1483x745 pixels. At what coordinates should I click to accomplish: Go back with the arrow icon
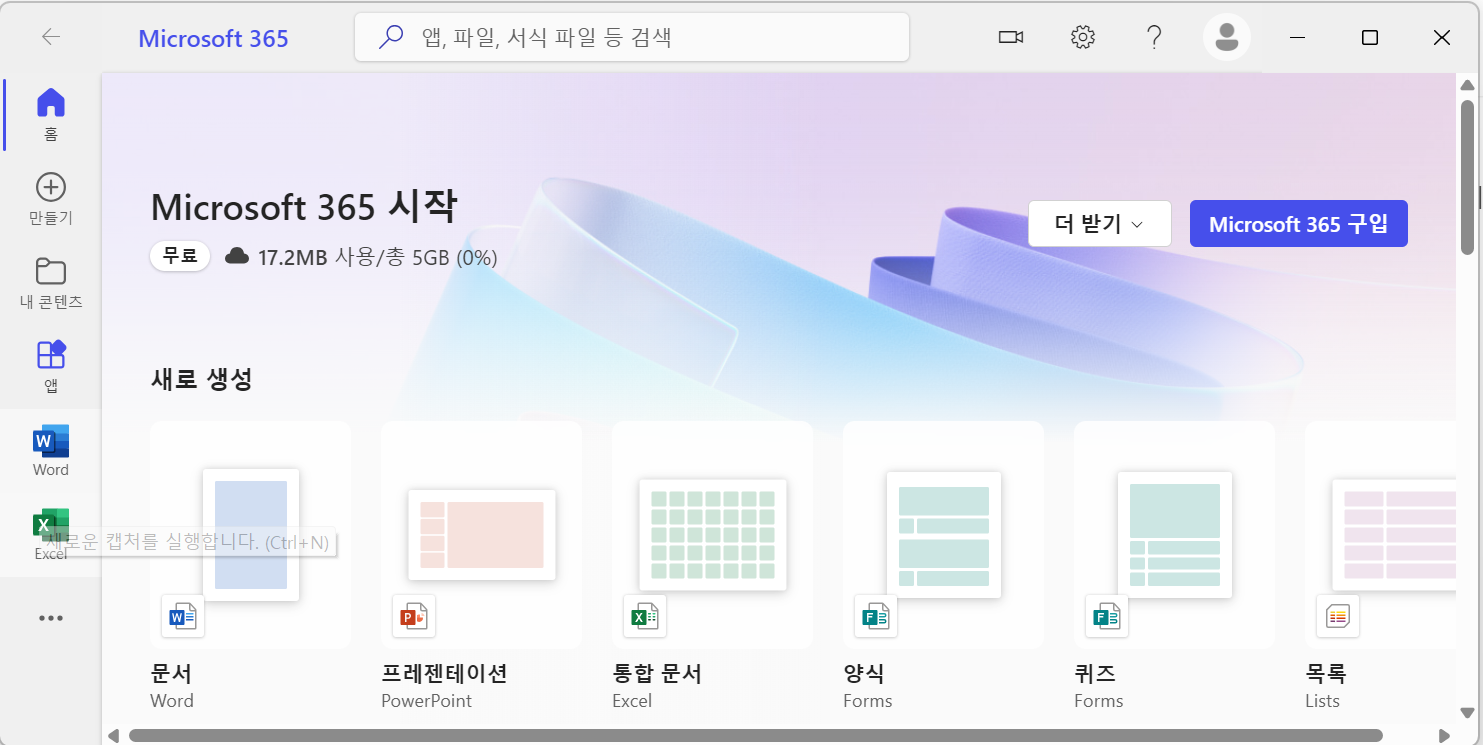click(x=50, y=37)
